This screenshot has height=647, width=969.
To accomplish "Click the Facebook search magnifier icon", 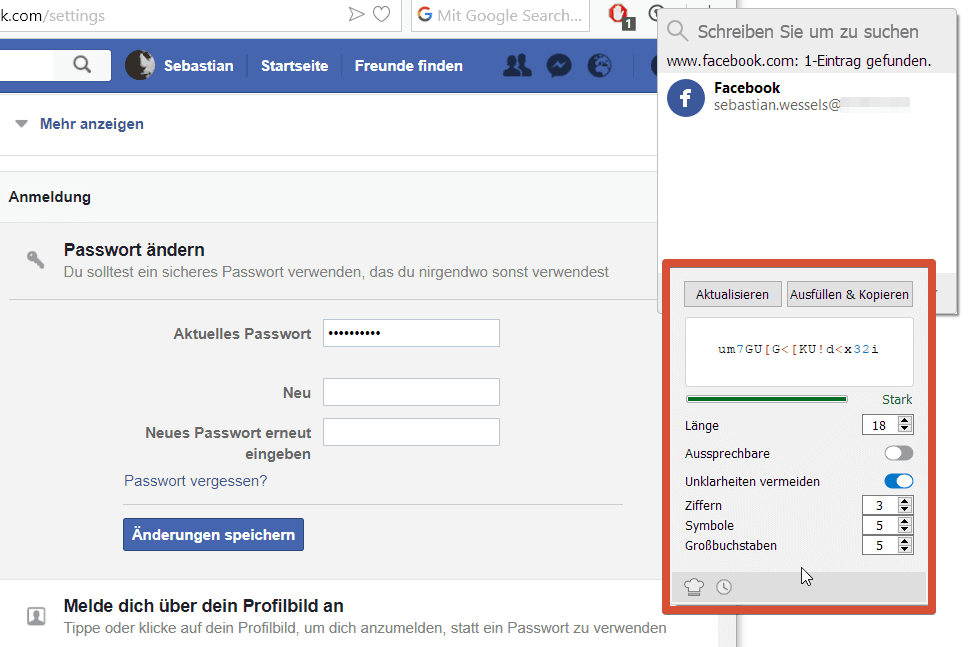I will [x=82, y=65].
